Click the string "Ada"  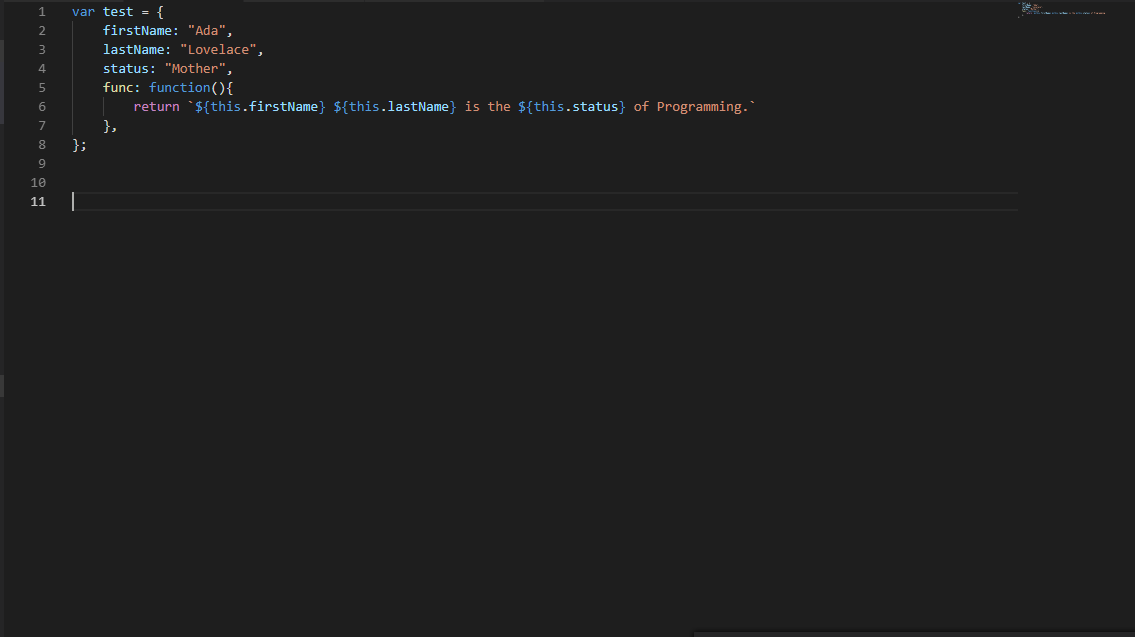click(x=205, y=30)
